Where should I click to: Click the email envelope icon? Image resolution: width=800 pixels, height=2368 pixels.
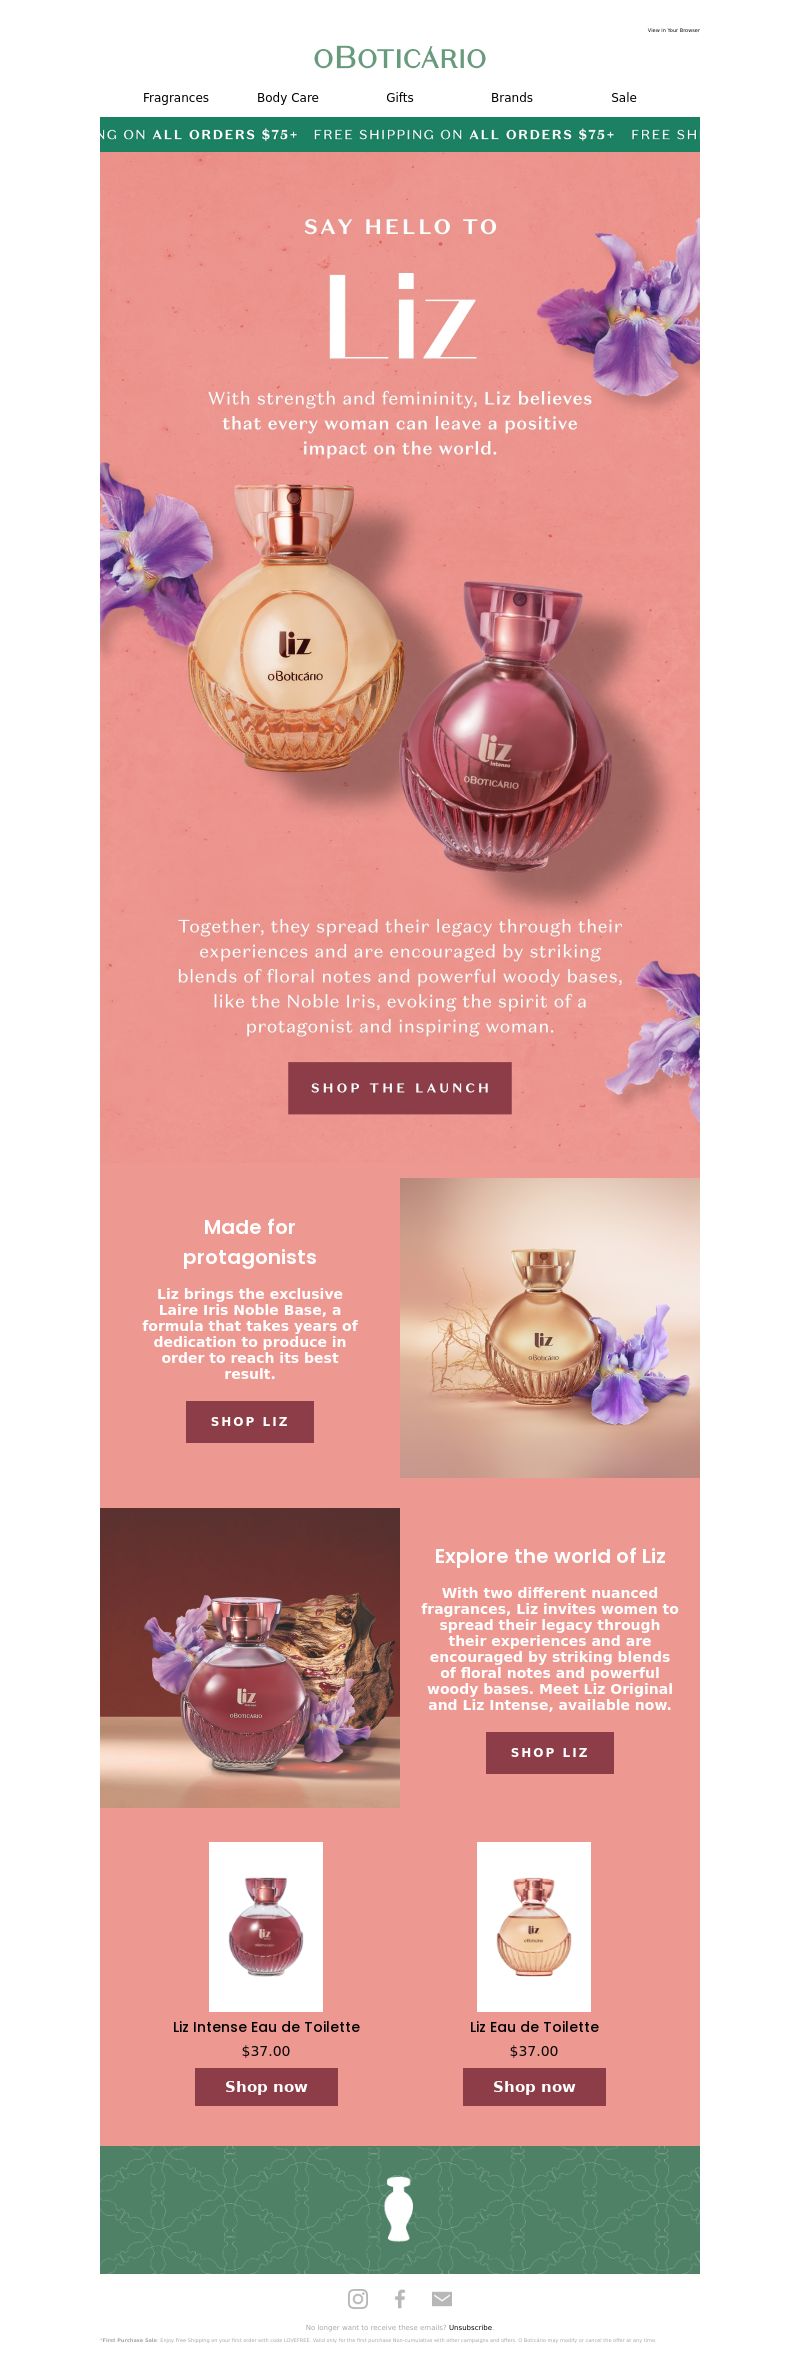tap(442, 2299)
